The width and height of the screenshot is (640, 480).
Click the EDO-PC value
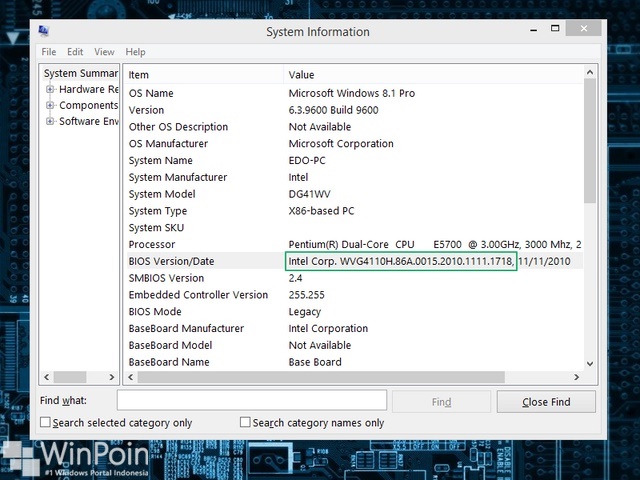point(307,160)
